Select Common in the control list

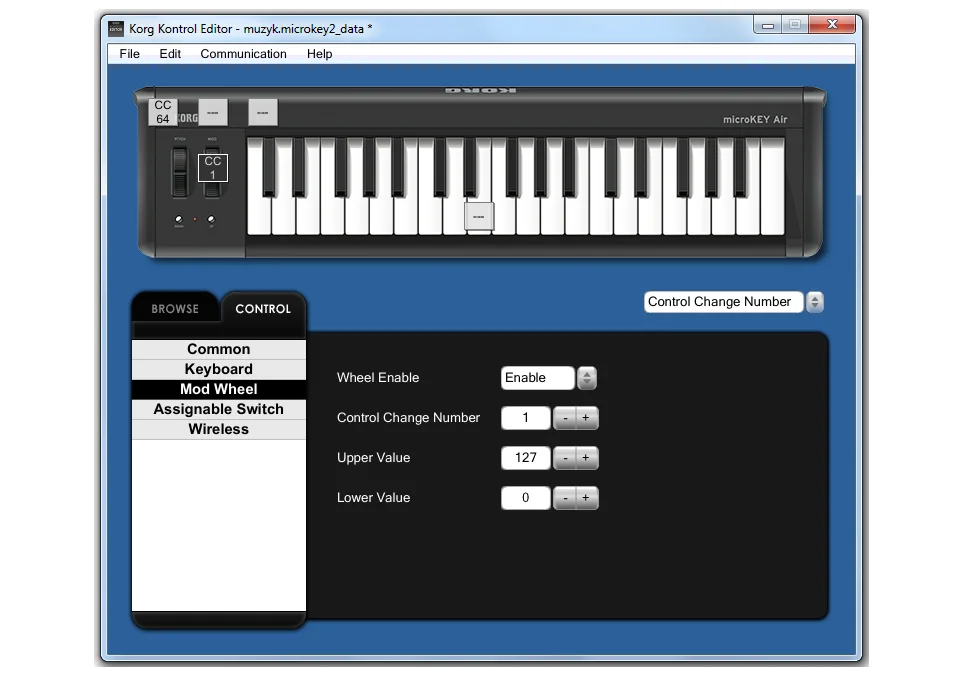(219, 349)
